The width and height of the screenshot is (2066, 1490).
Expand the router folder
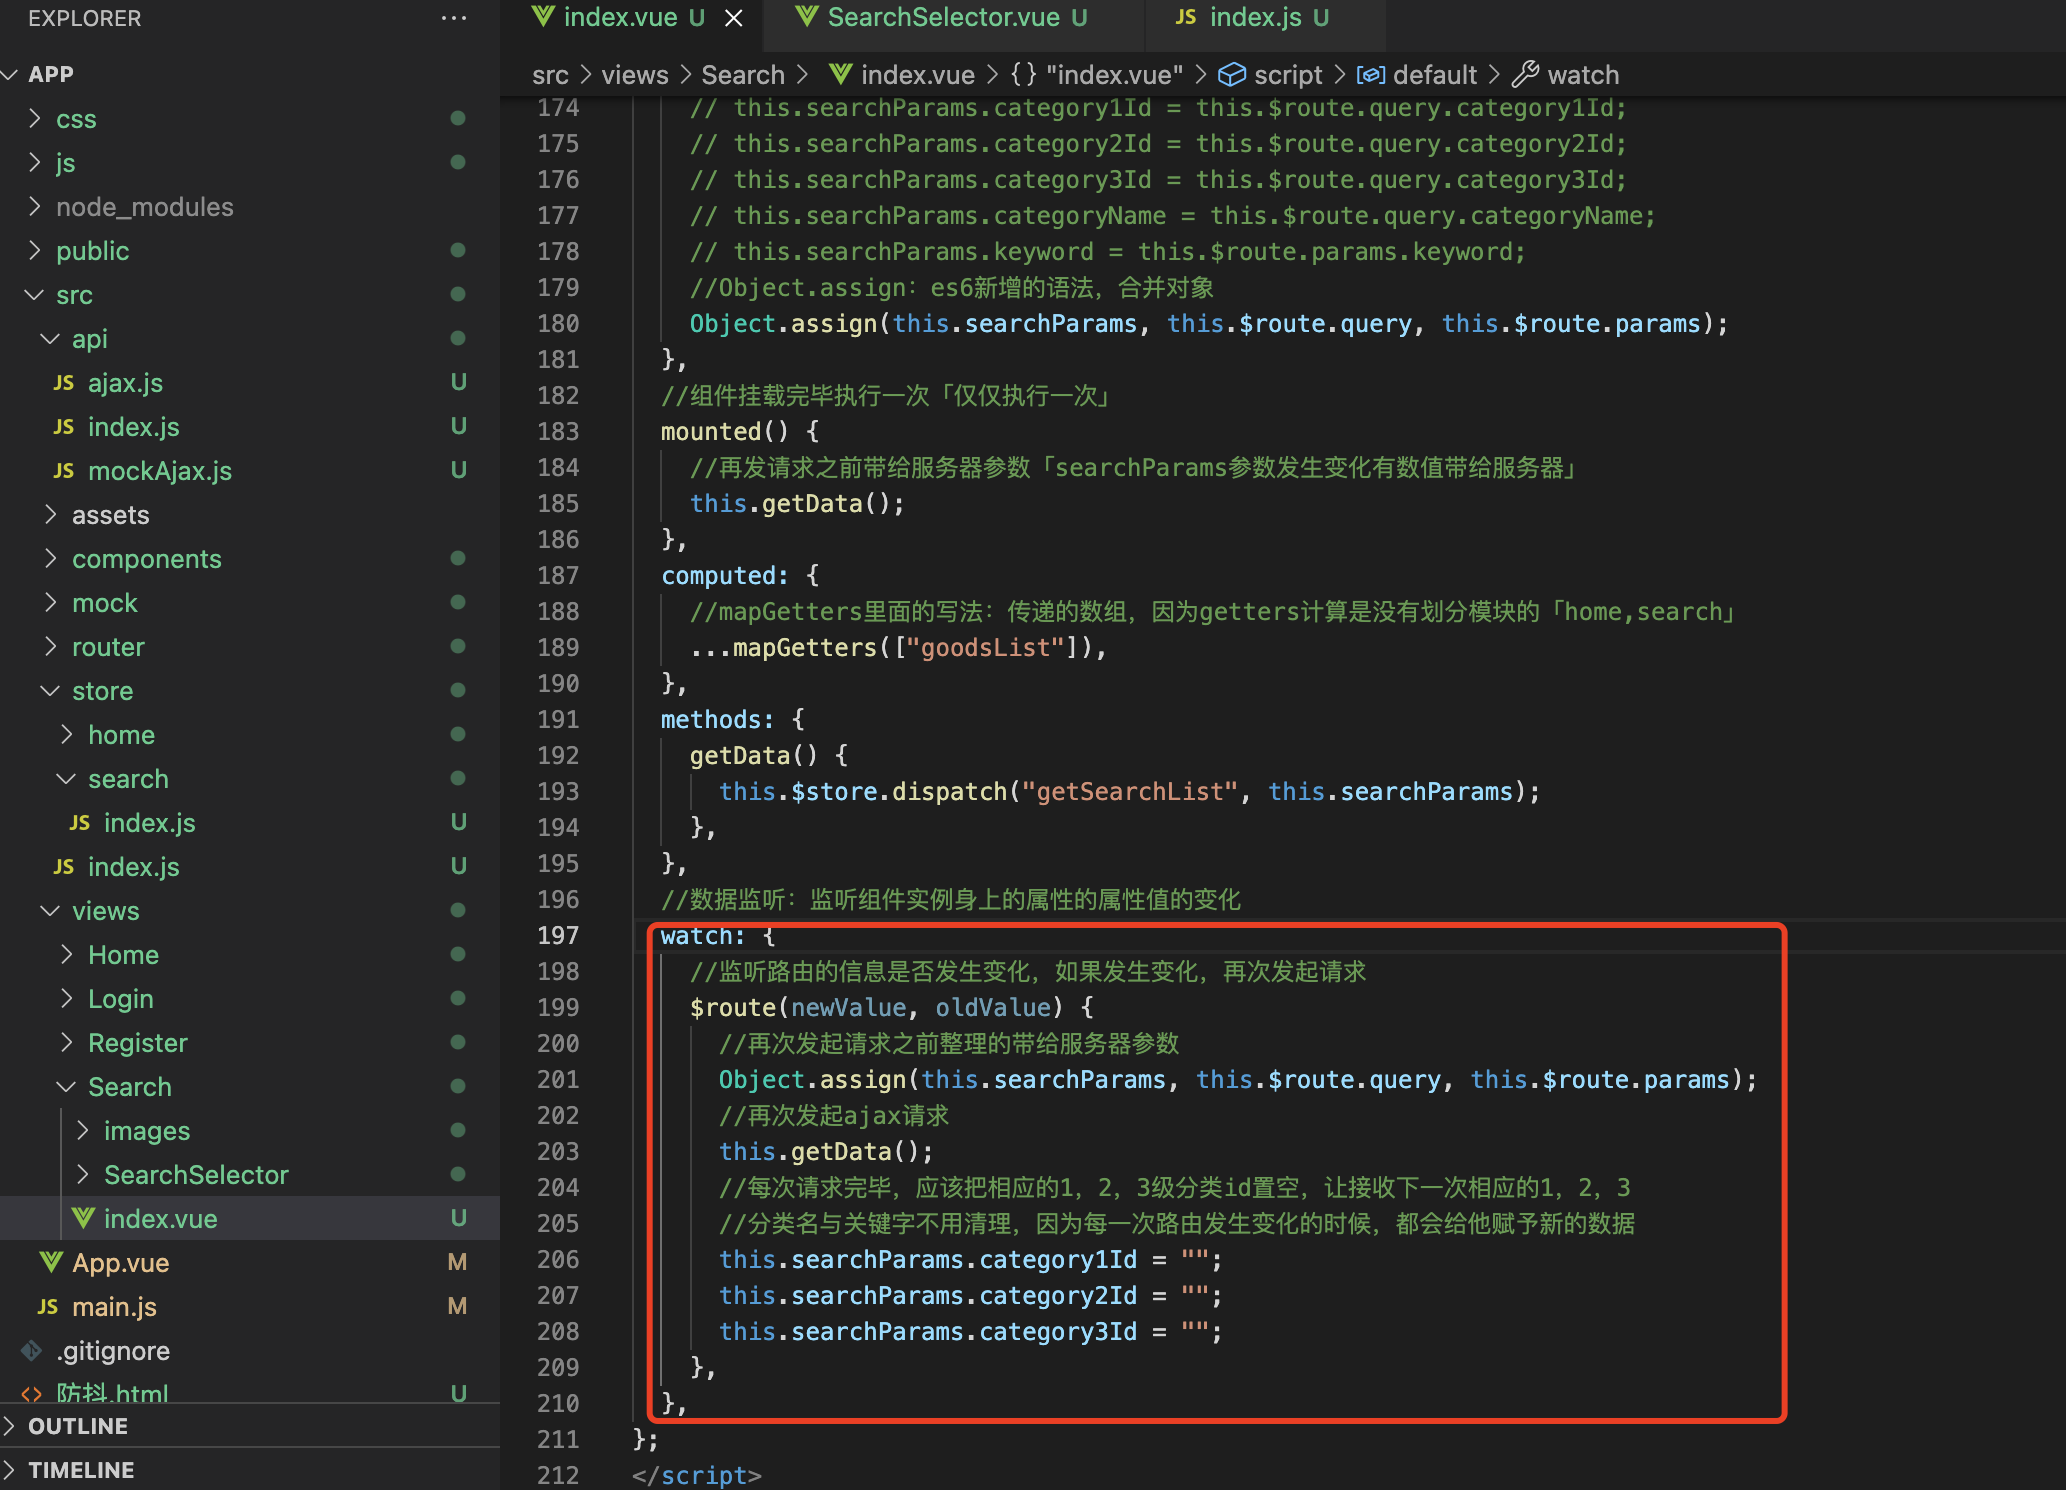pyautogui.click(x=108, y=647)
